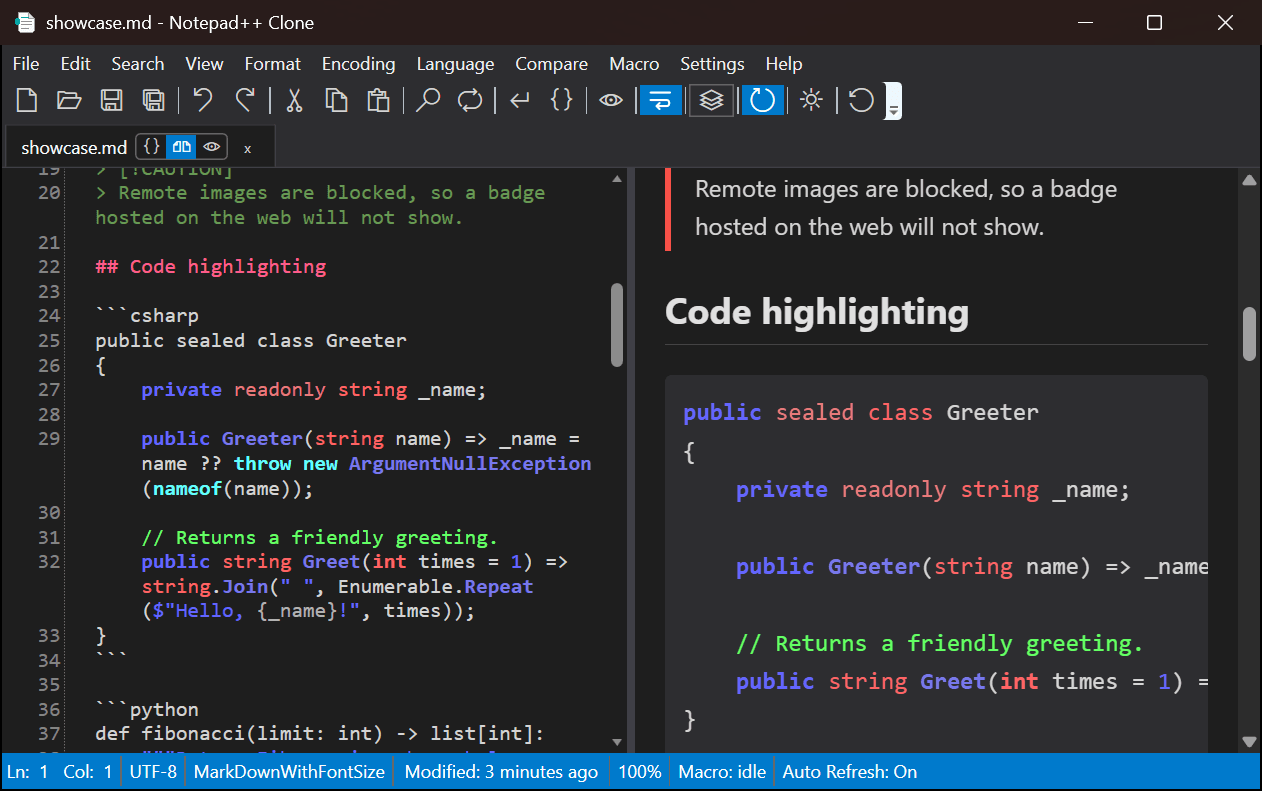The width and height of the screenshot is (1262, 791).
Task: Undo the last edit via toolbar arrow
Action: [203, 100]
